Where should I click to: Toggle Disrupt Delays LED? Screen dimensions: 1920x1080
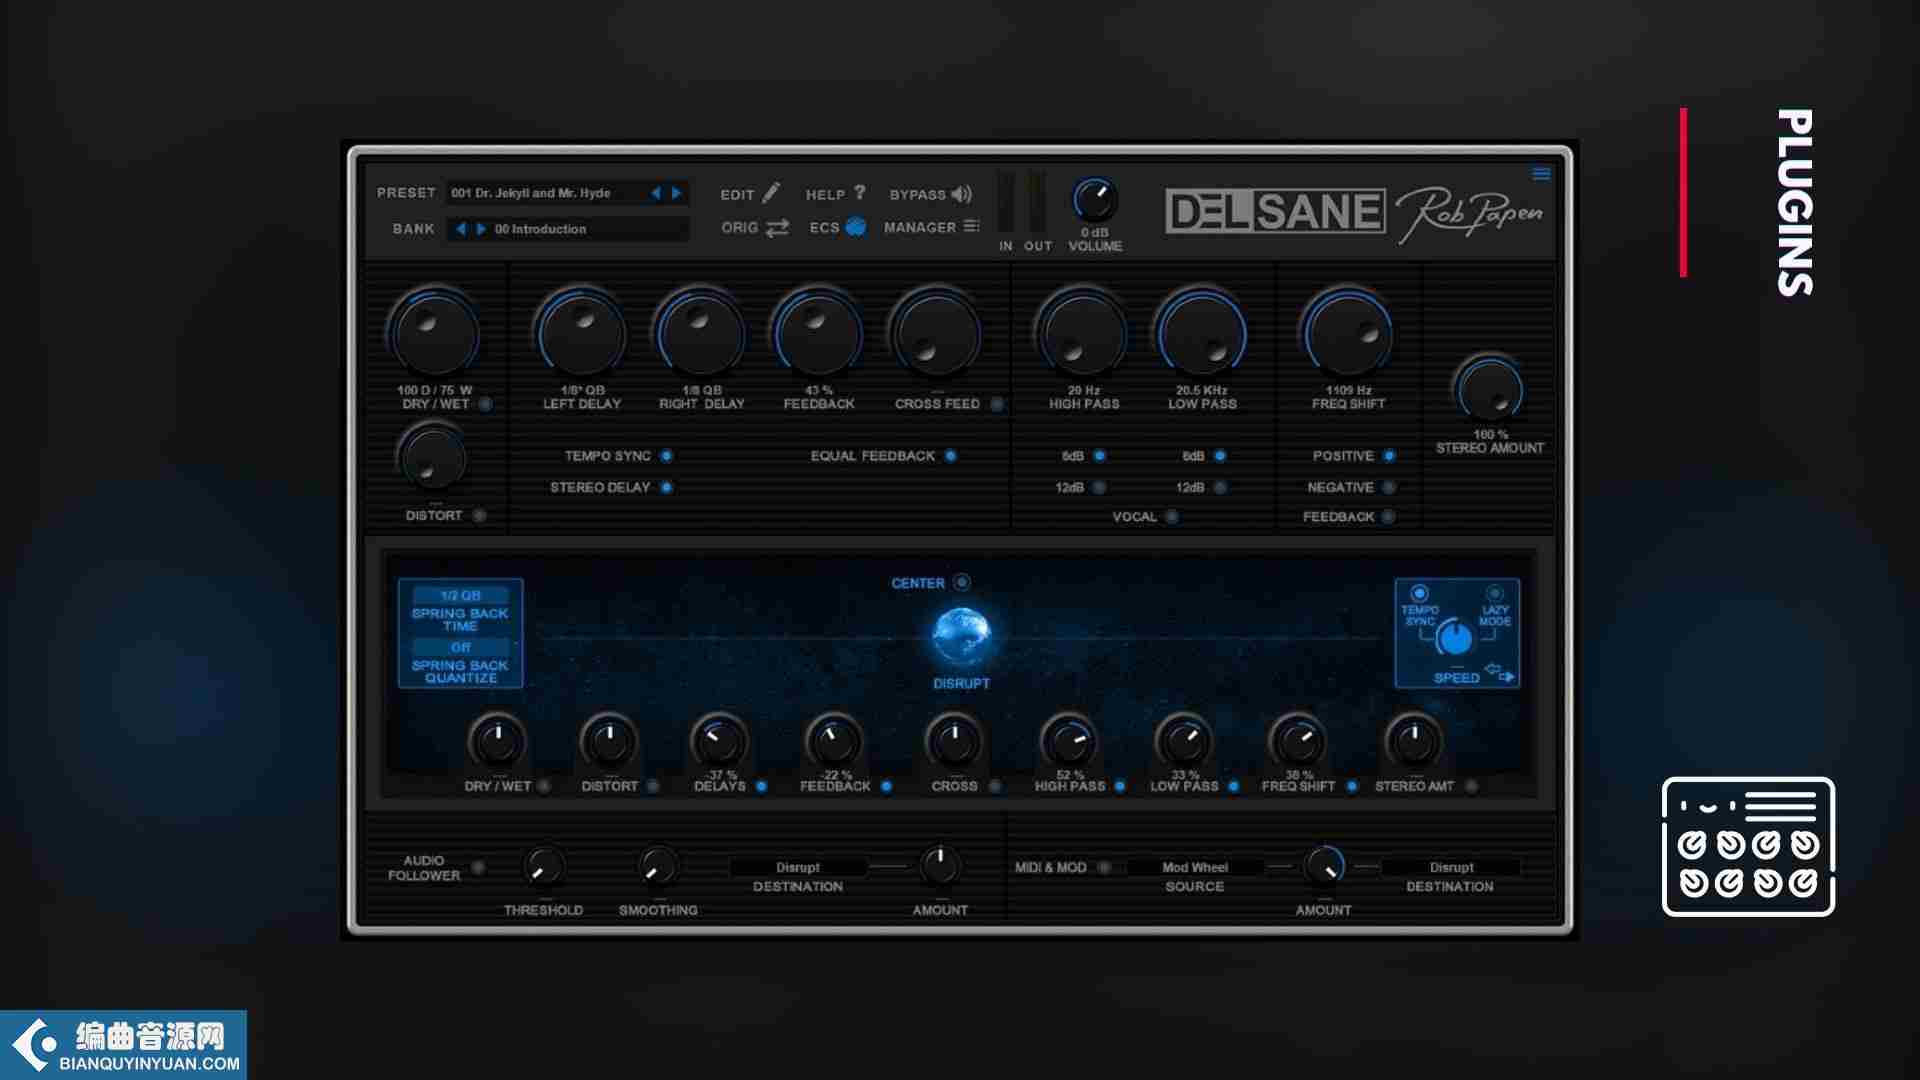(761, 786)
